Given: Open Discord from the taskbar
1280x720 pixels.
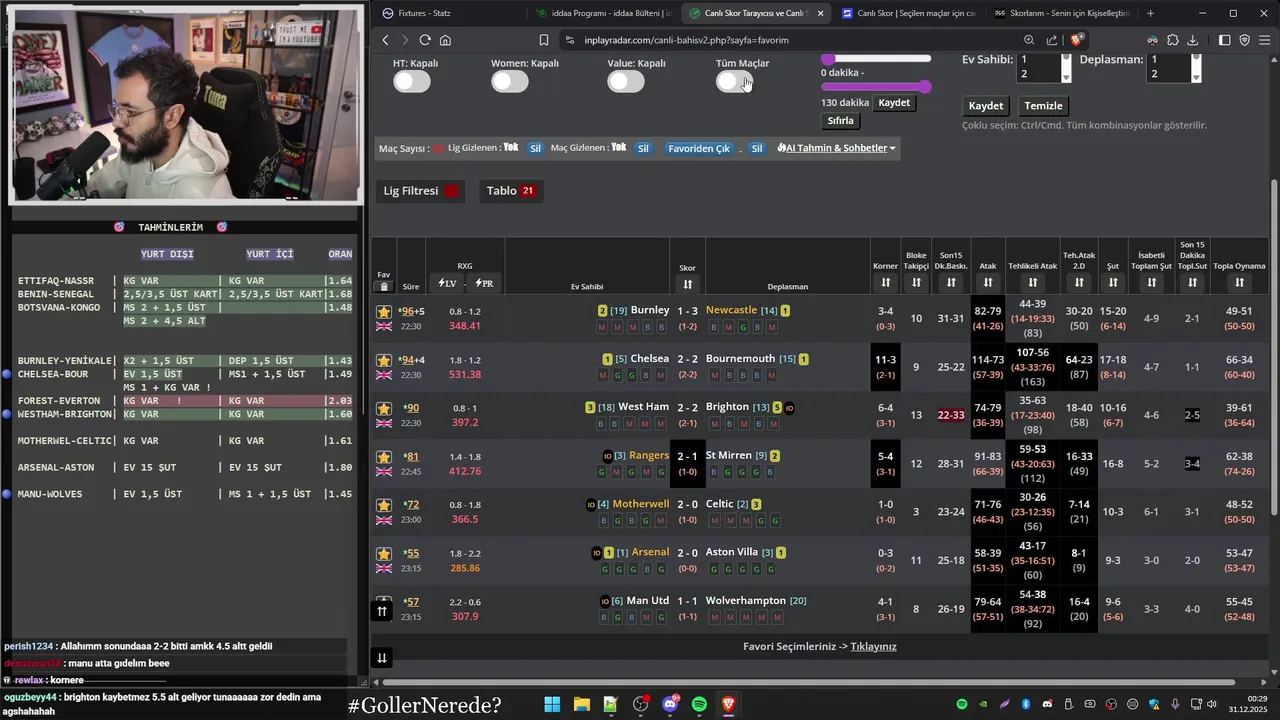Looking at the screenshot, I should [x=670, y=704].
